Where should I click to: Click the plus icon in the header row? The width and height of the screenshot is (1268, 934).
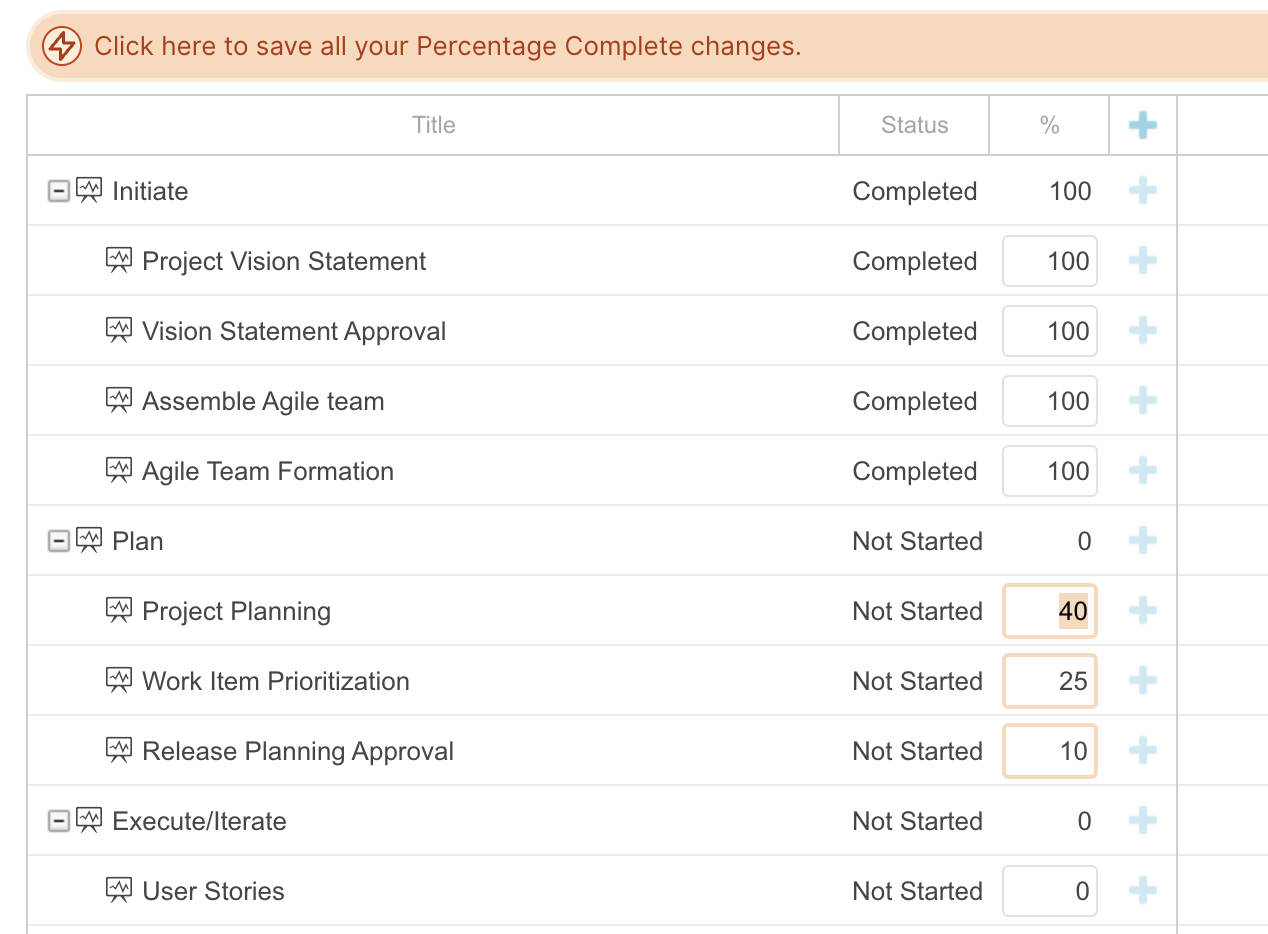(x=1143, y=125)
